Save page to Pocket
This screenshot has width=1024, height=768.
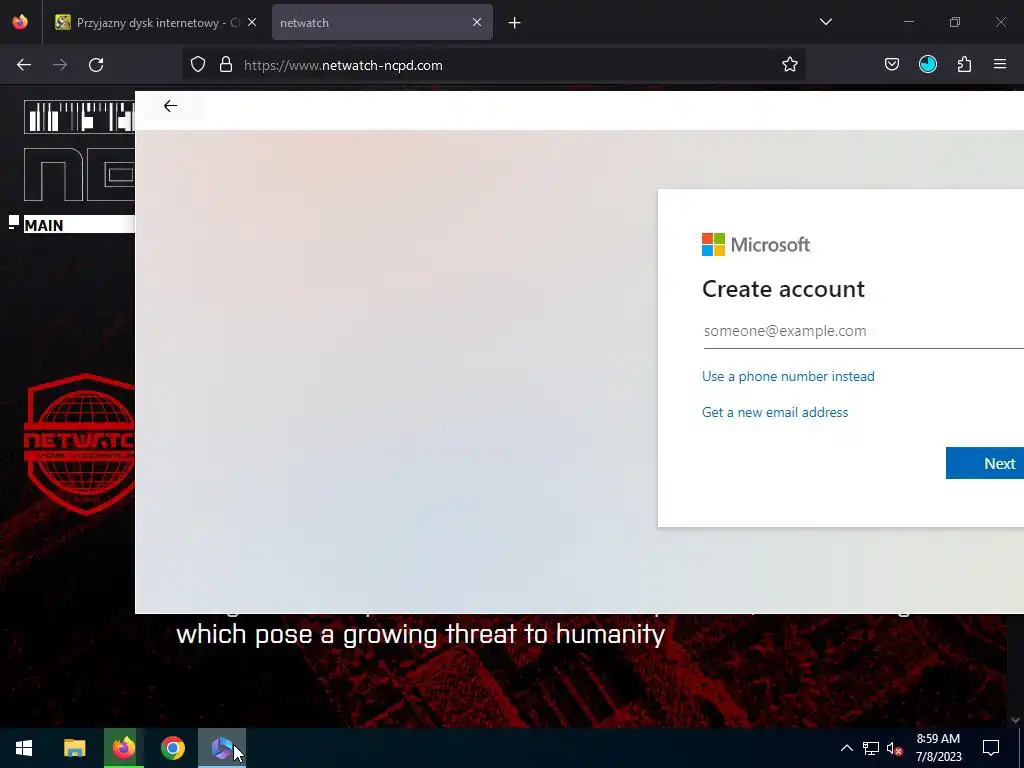click(x=891, y=65)
